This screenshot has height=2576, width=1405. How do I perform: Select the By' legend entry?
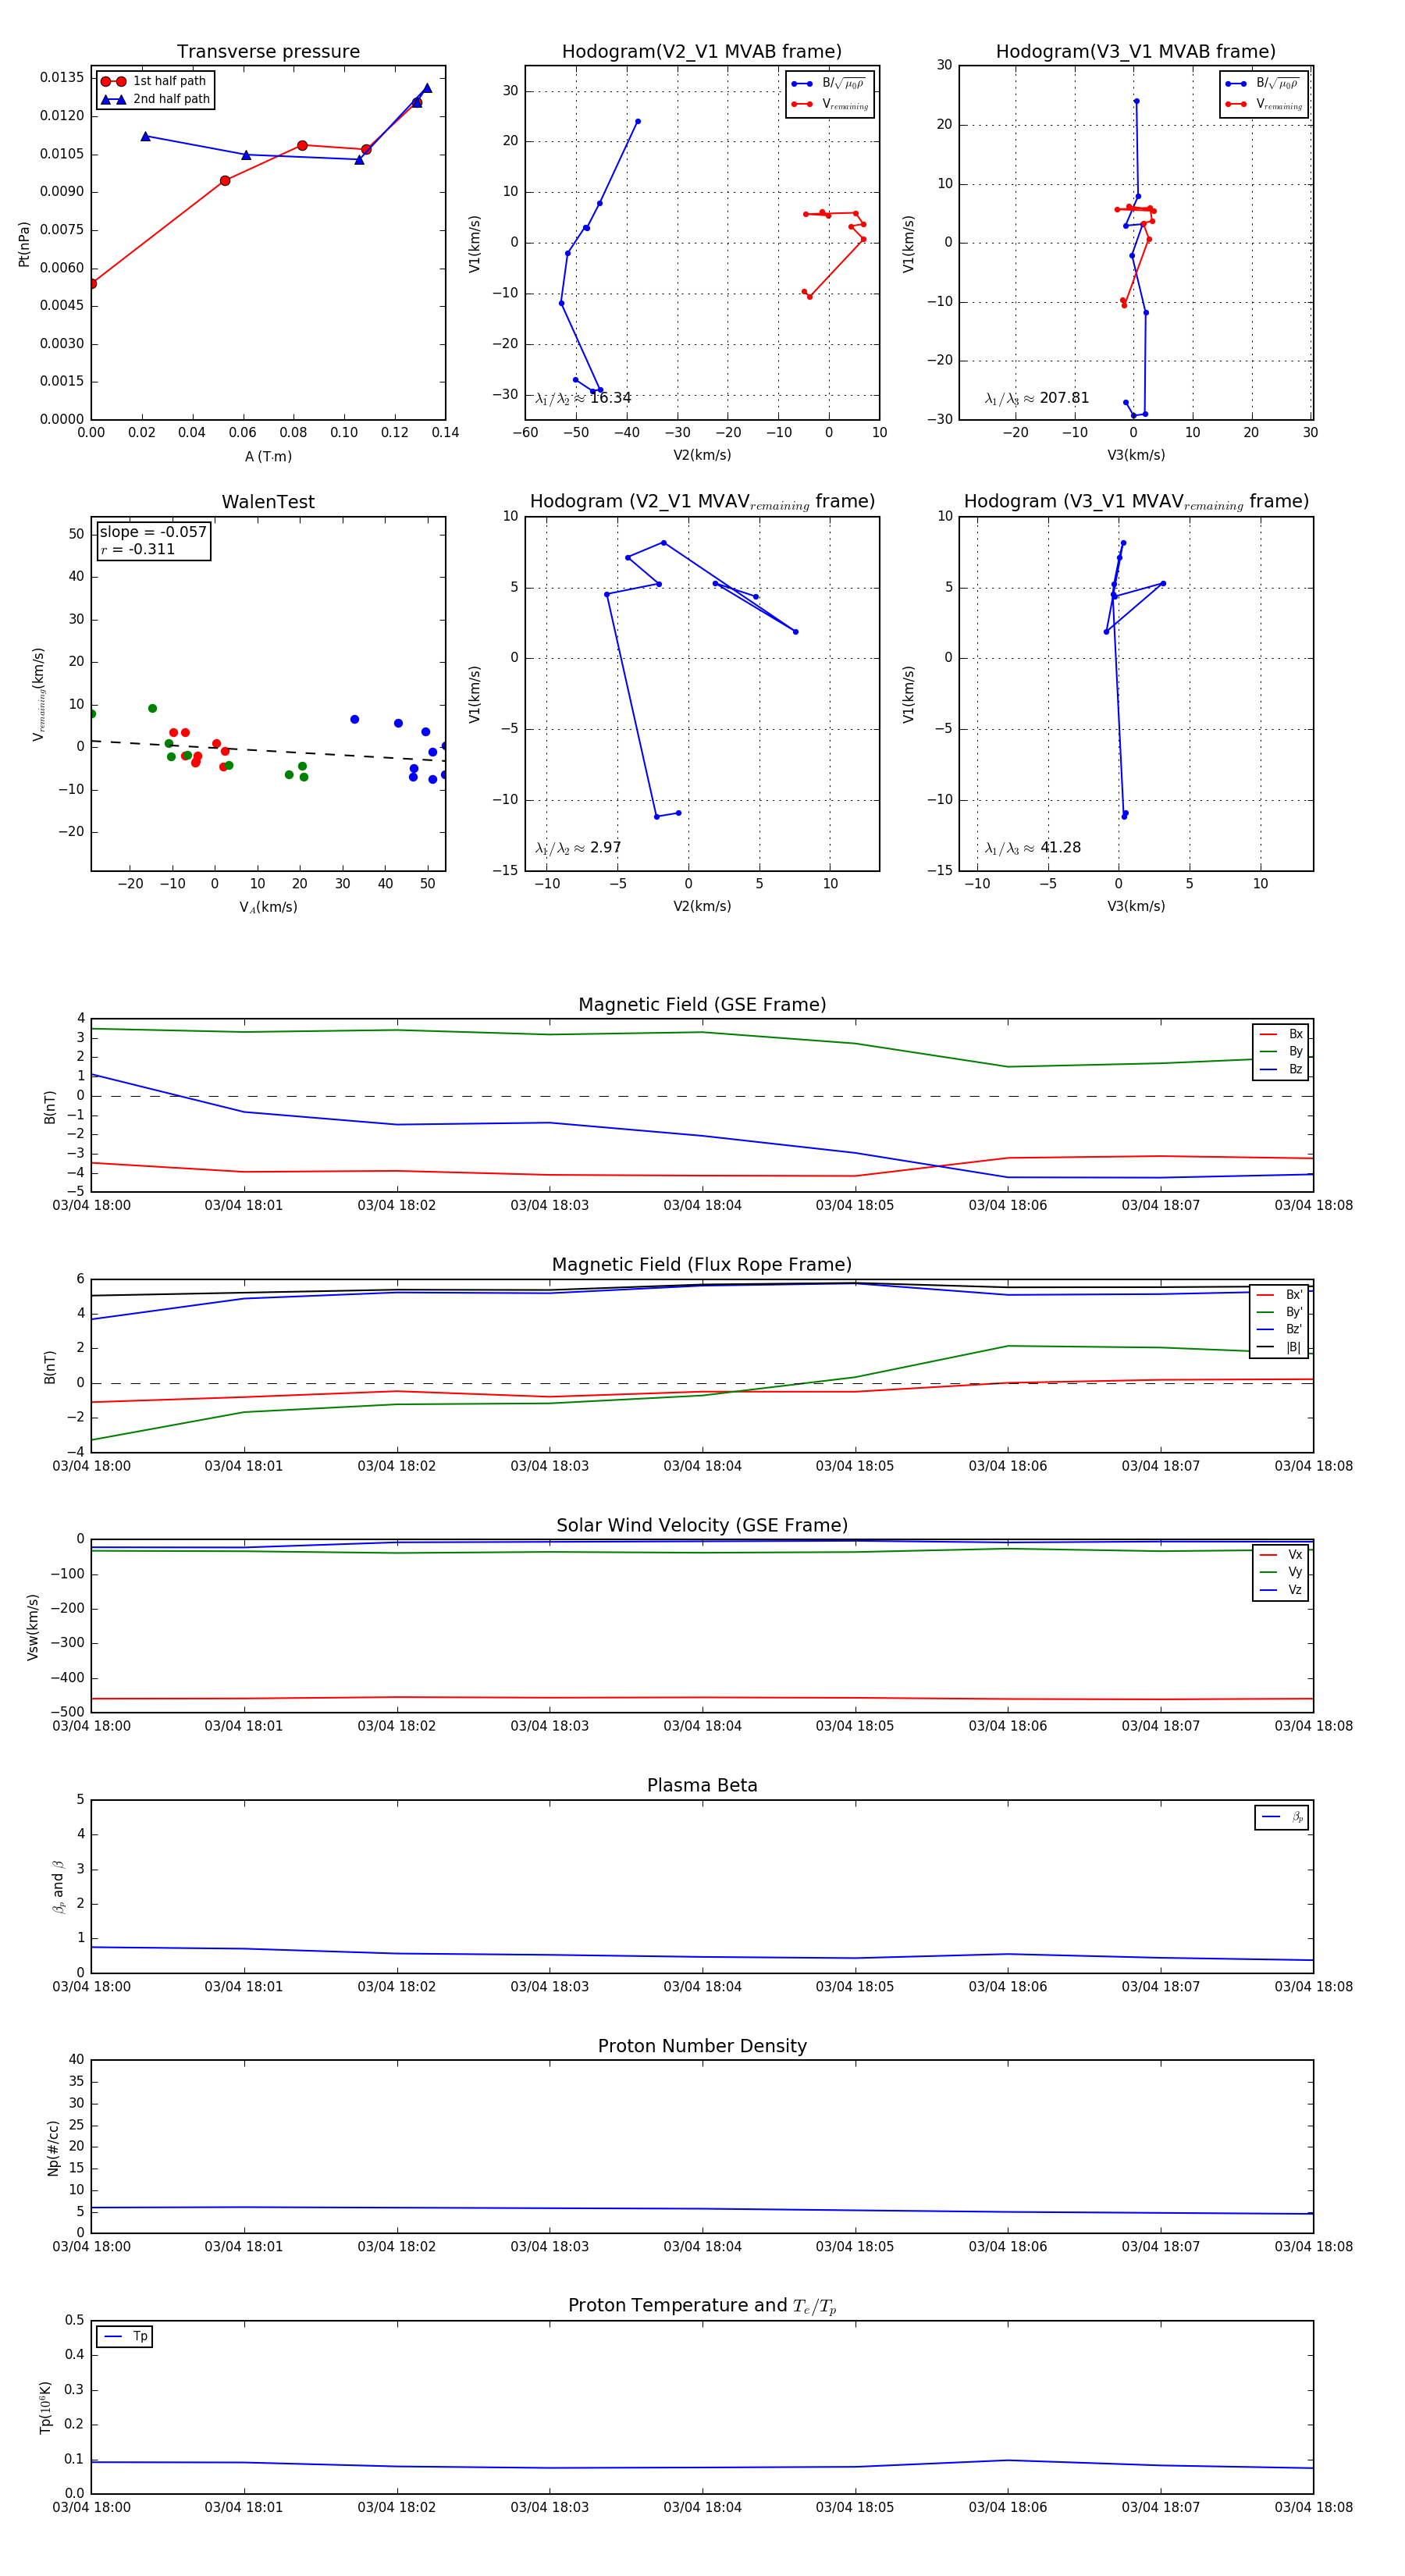(x=1280, y=1312)
